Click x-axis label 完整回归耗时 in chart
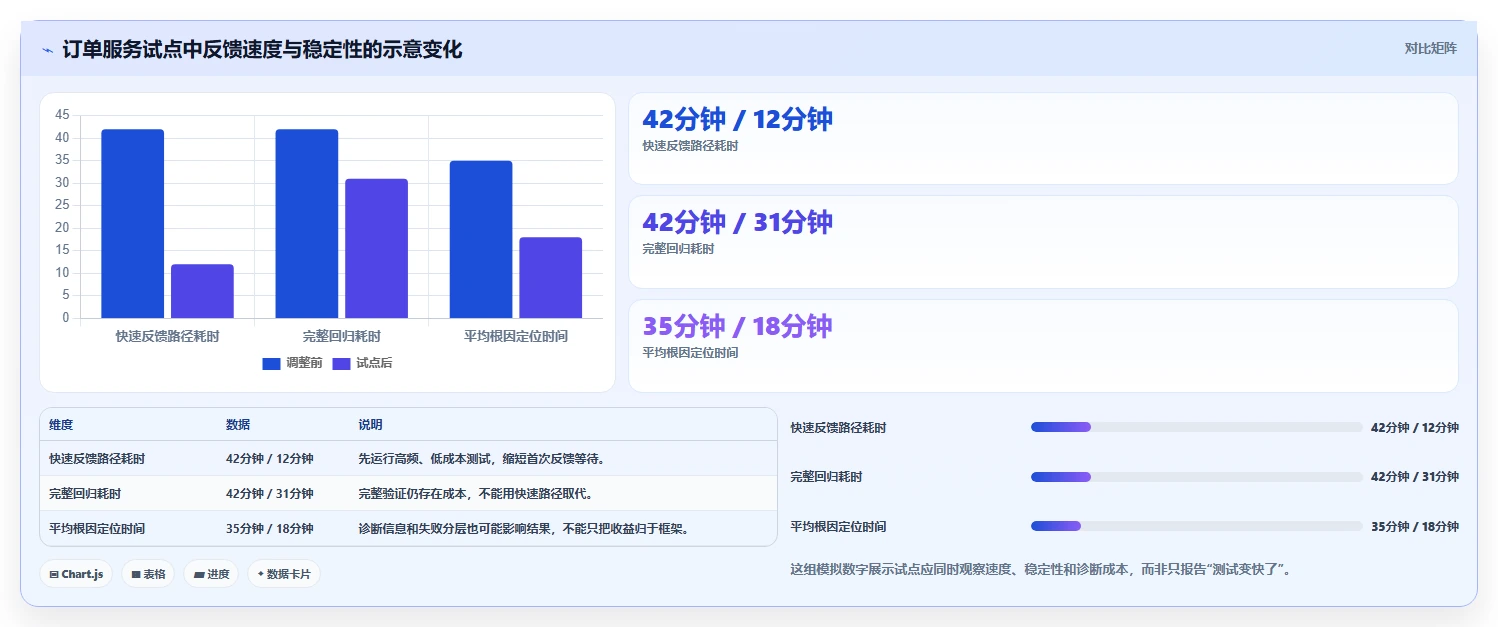The height and width of the screenshot is (627, 1498). 342,336
